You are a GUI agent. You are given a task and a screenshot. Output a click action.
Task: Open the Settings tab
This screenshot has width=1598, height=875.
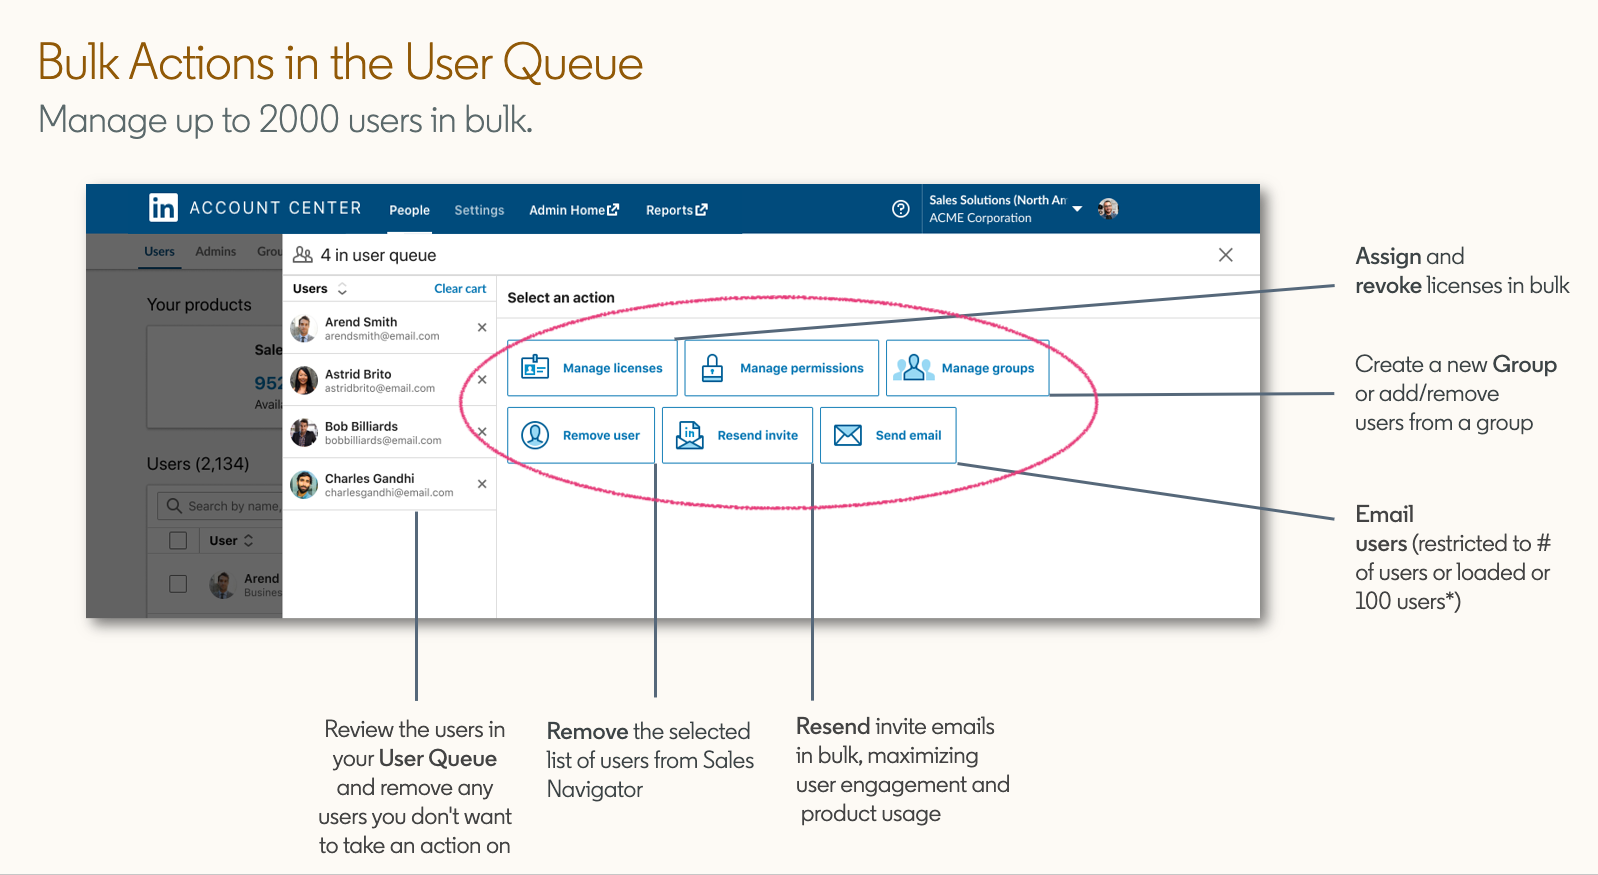click(x=479, y=210)
